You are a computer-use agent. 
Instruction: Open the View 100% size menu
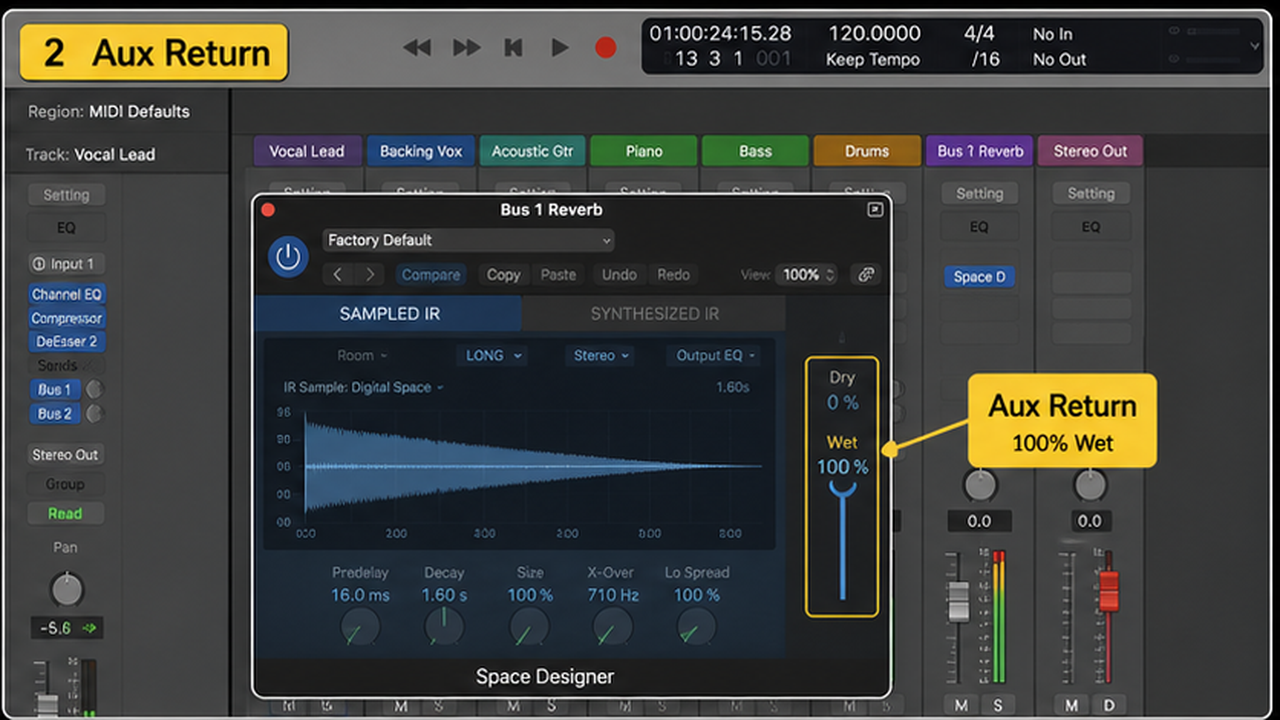point(808,274)
